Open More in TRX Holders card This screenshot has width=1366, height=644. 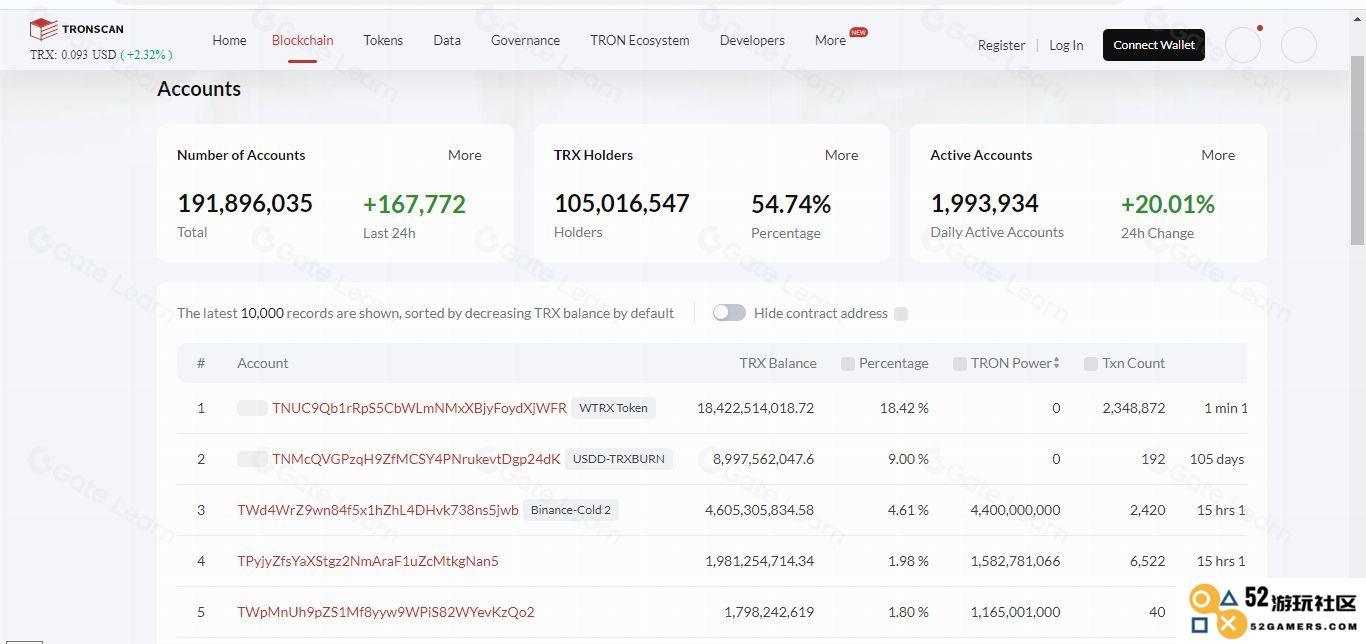point(842,155)
